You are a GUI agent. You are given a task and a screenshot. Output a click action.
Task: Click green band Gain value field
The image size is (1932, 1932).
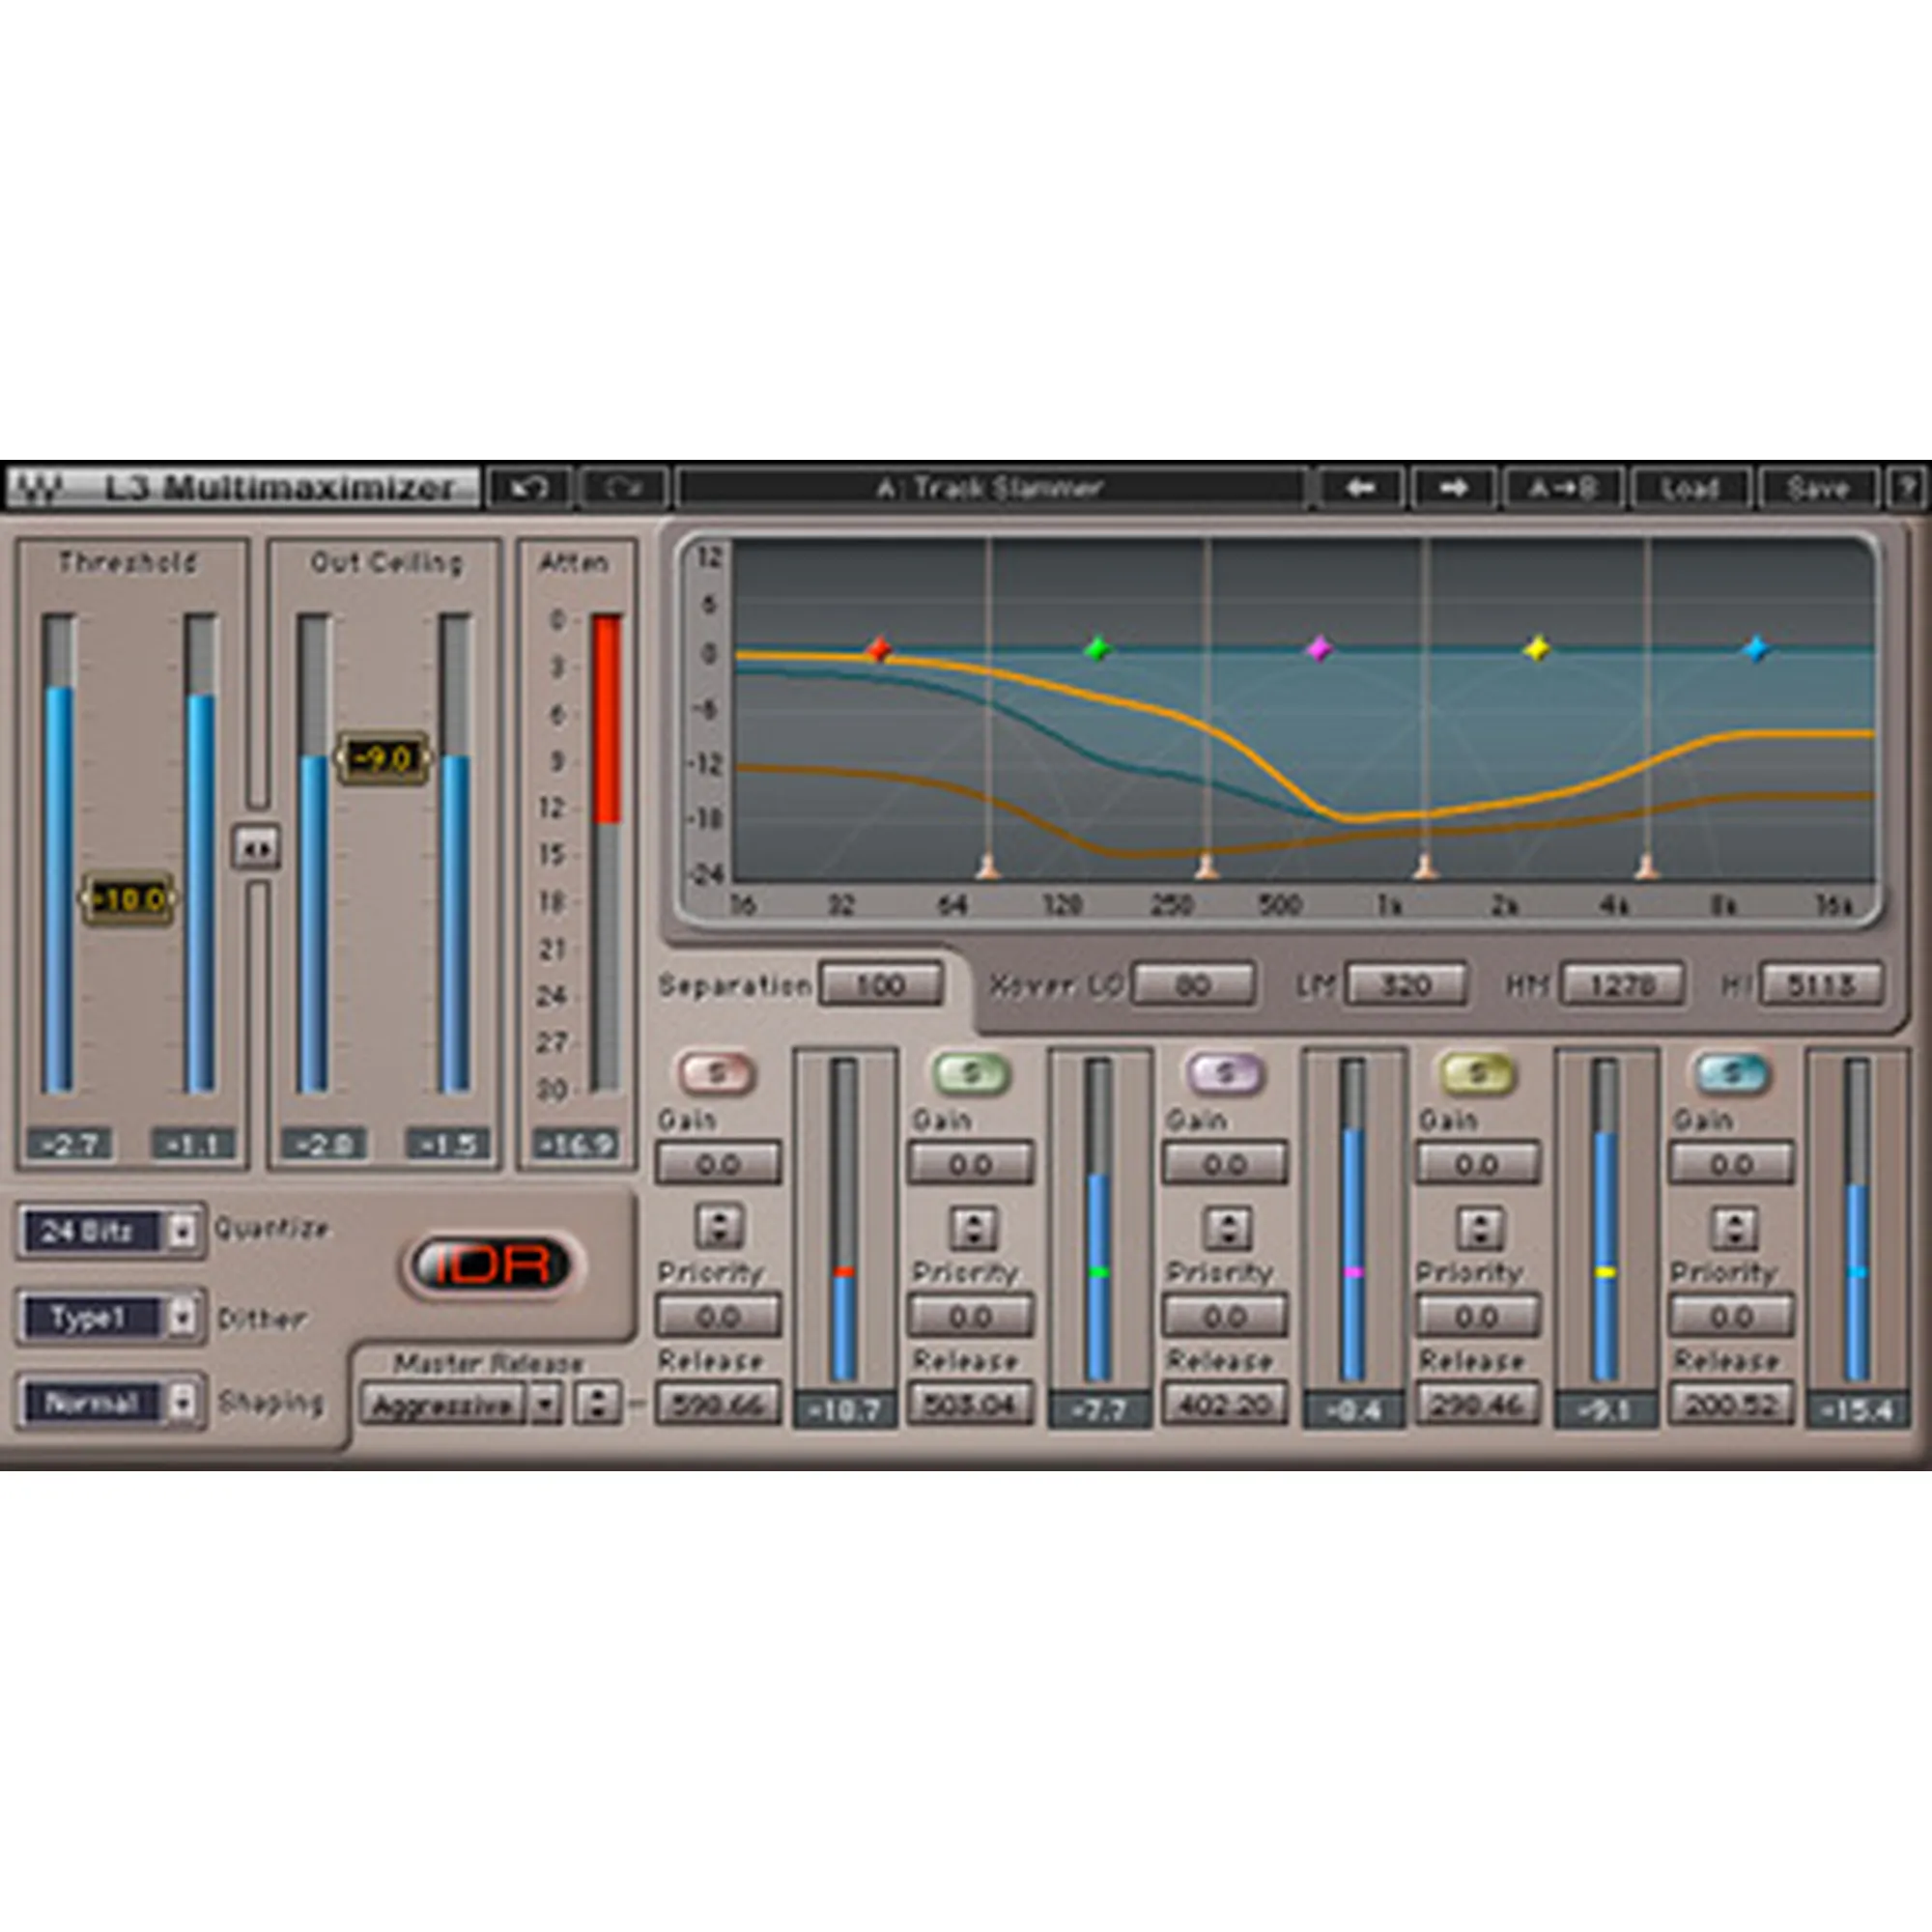point(971,1164)
